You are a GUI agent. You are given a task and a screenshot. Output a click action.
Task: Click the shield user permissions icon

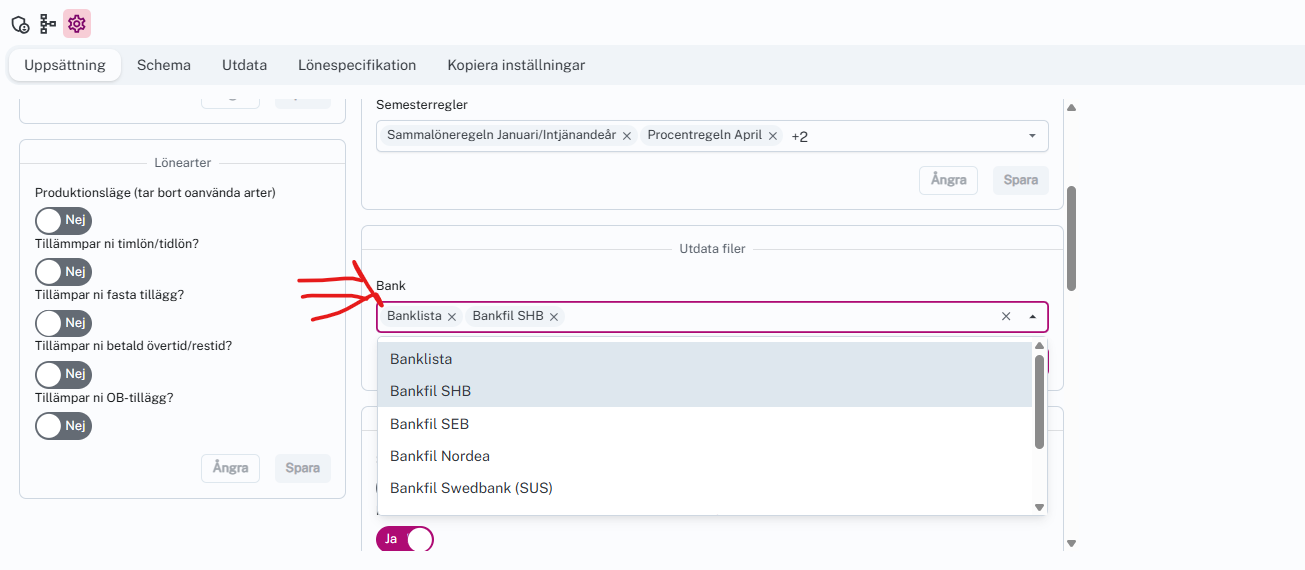click(x=20, y=23)
